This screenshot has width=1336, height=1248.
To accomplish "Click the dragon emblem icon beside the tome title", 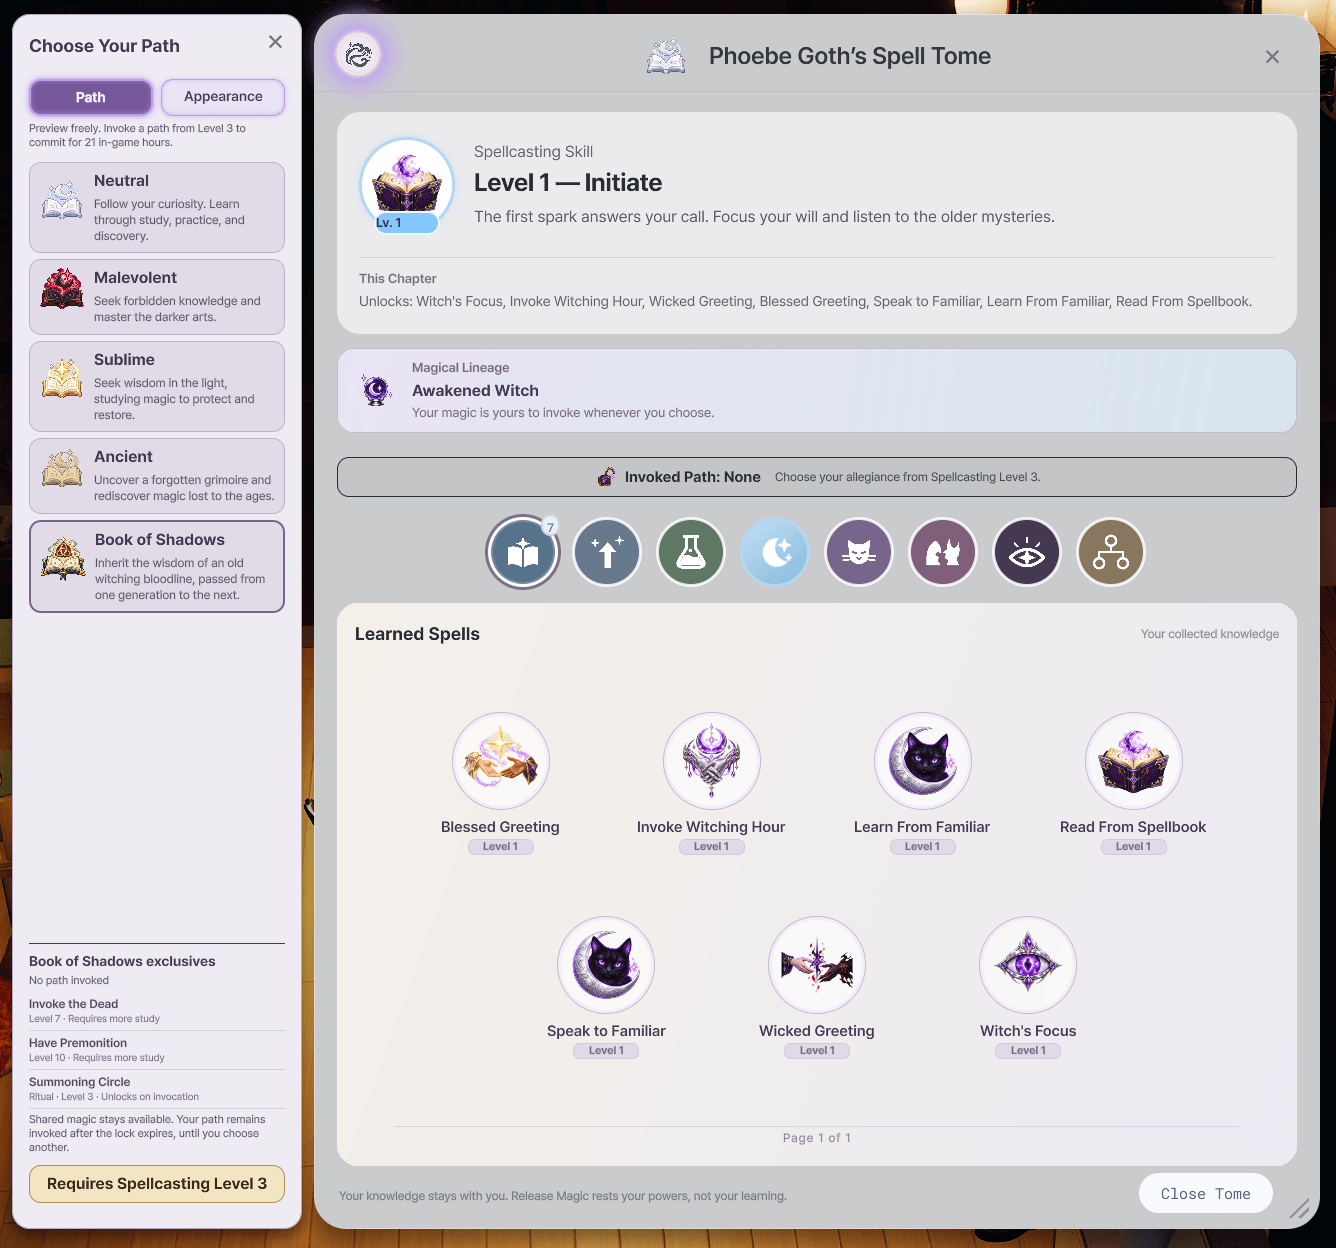I will pos(358,54).
